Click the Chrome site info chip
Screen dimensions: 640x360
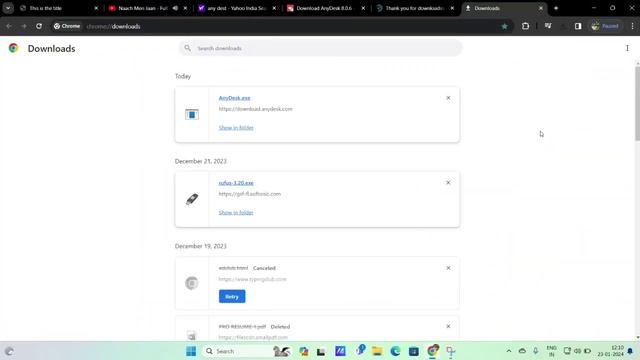coord(67,26)
